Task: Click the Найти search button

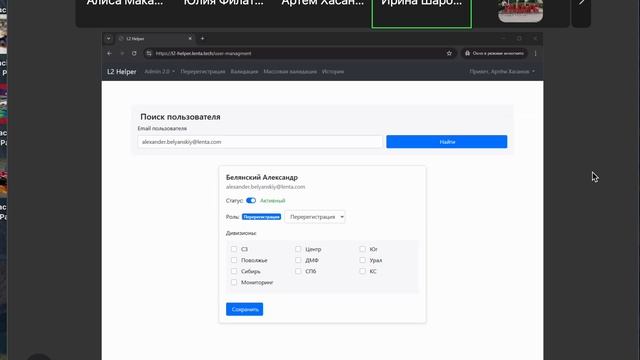Action: (x=447, y=142)
